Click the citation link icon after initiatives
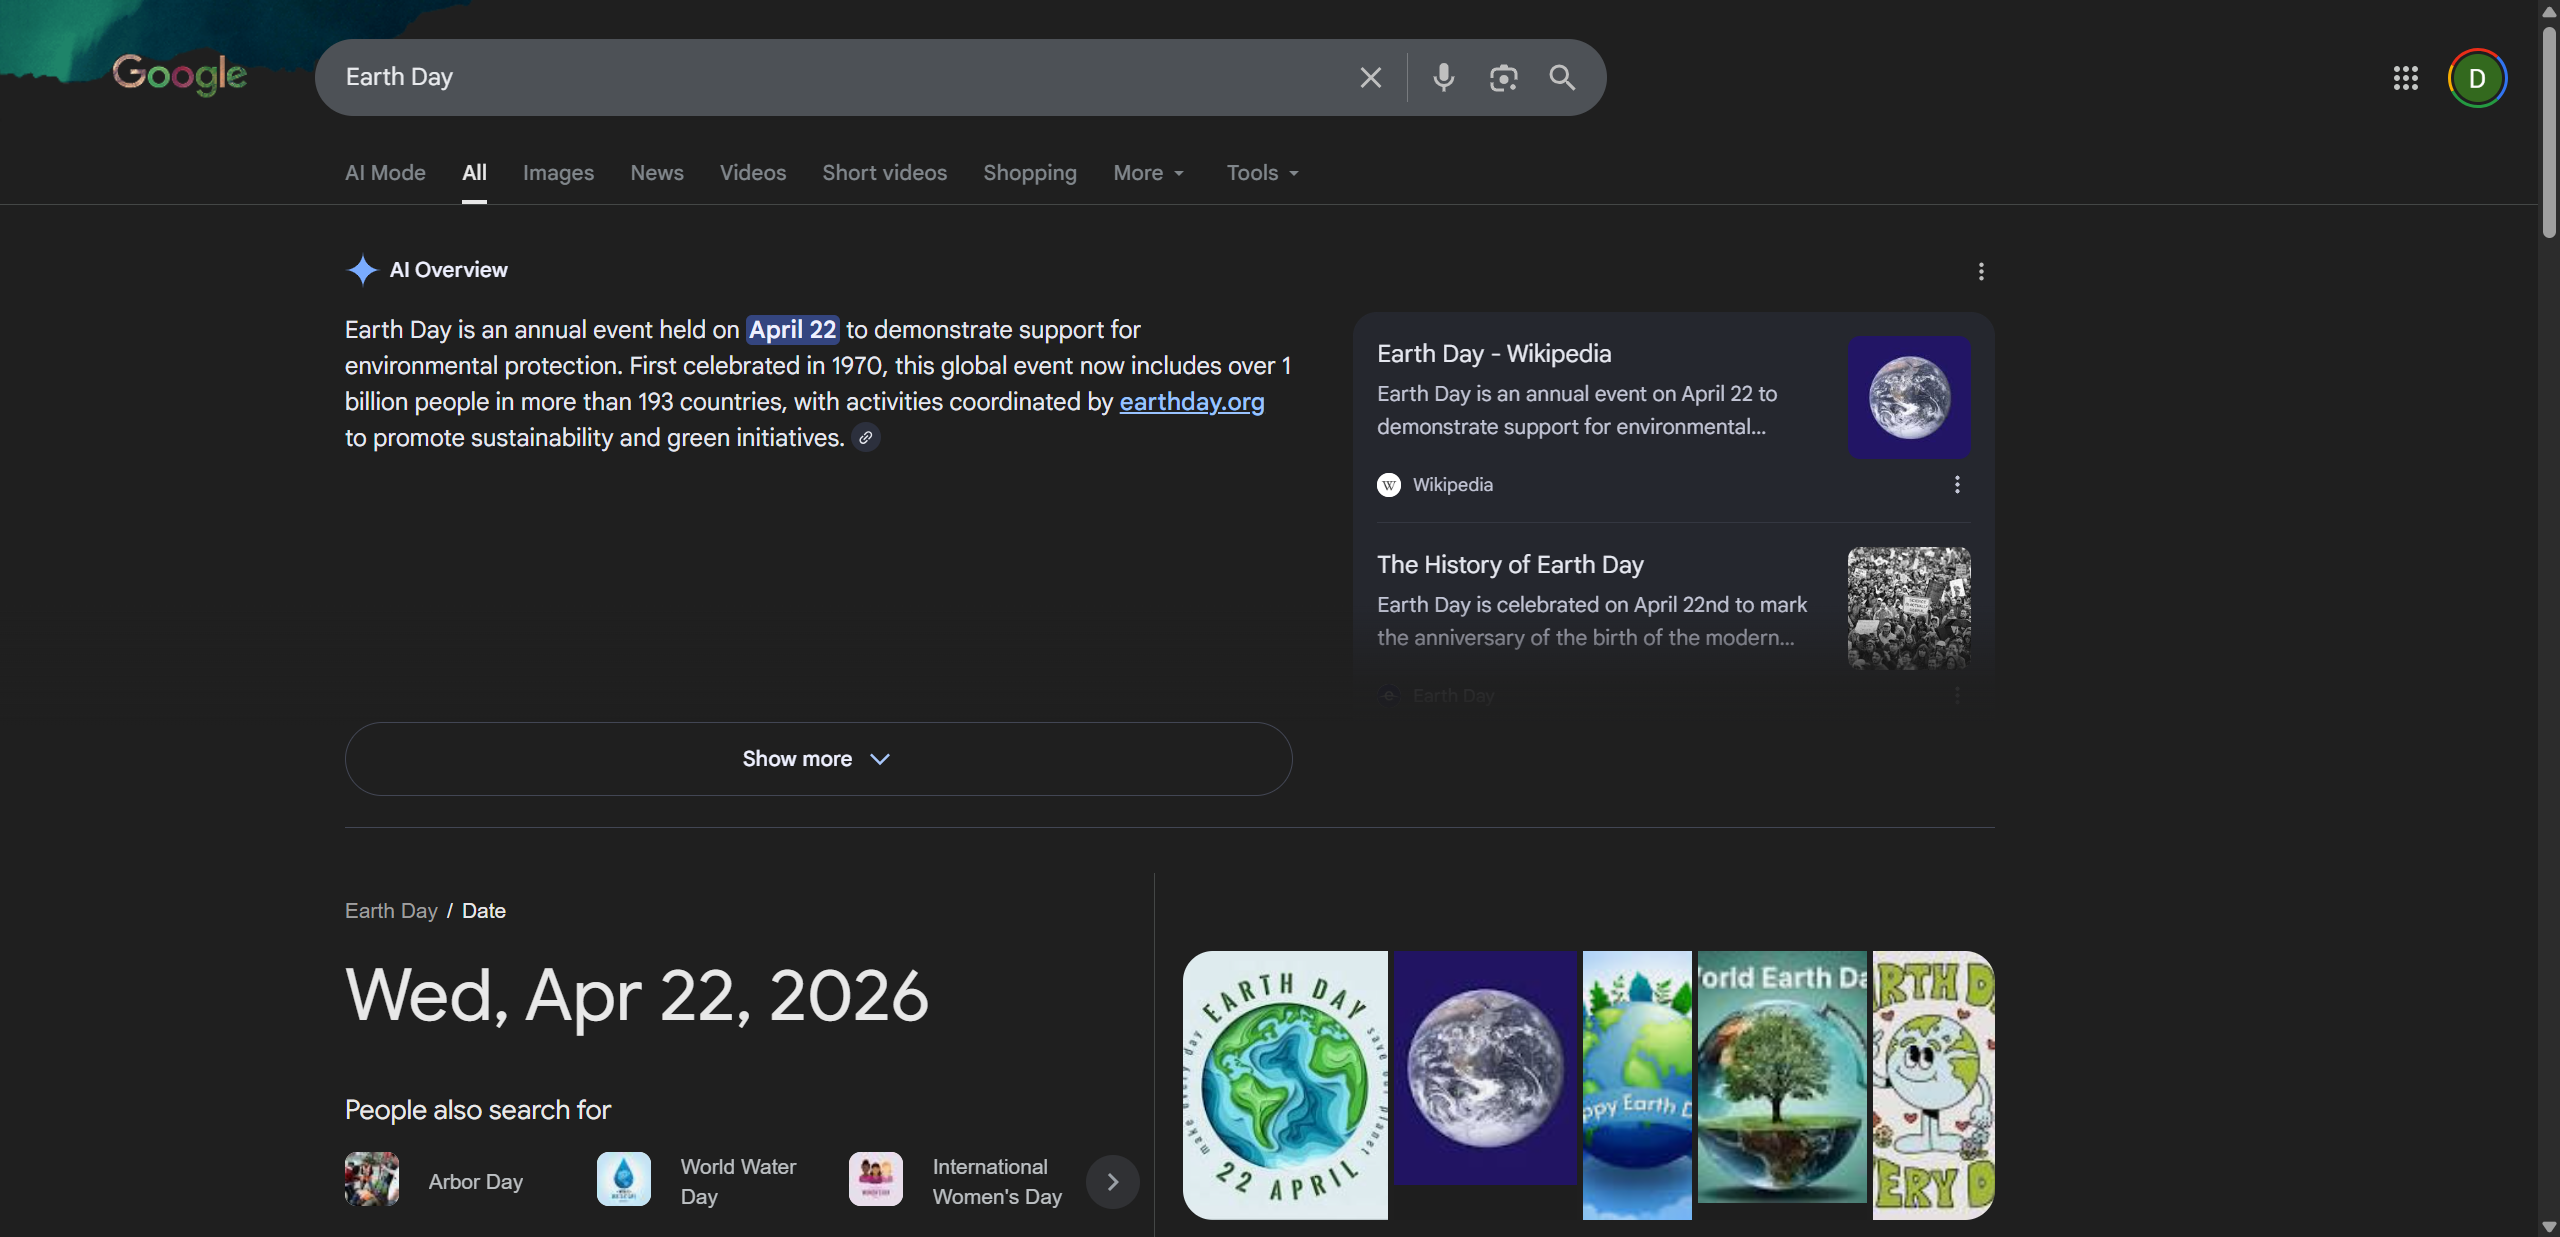 (x=866, y=438)
